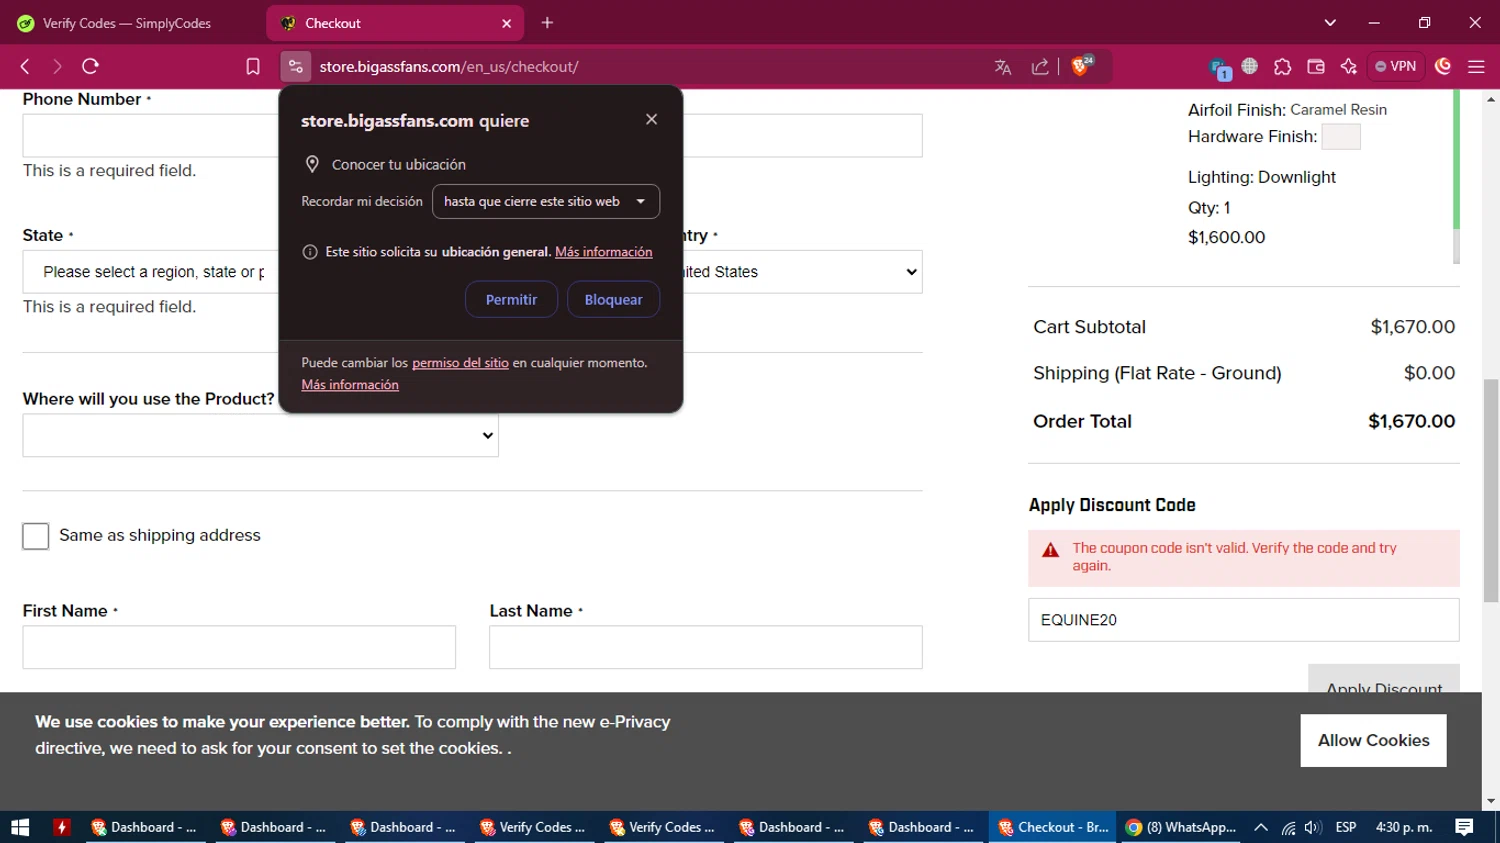Click the red coupon warning icon
Image resolution: width=1500 pixels, height=843 pixels.
(1050, 550)
